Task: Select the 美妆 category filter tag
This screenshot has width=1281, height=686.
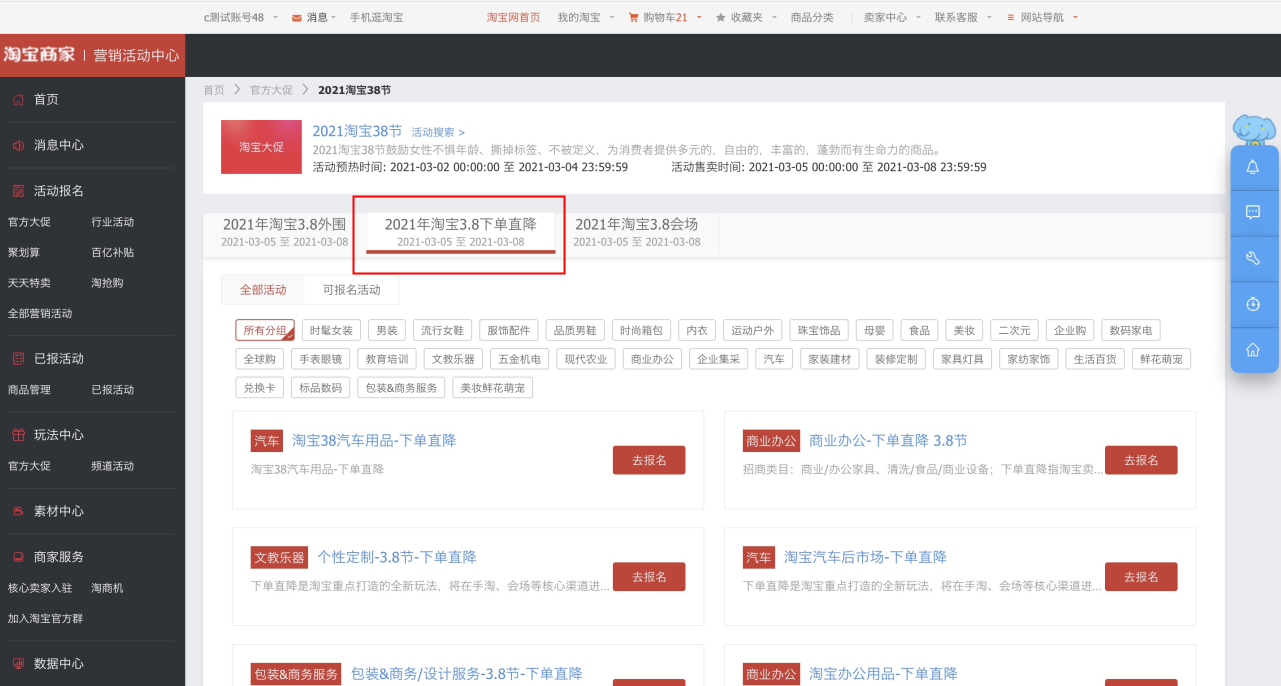Action: (964, 331)
